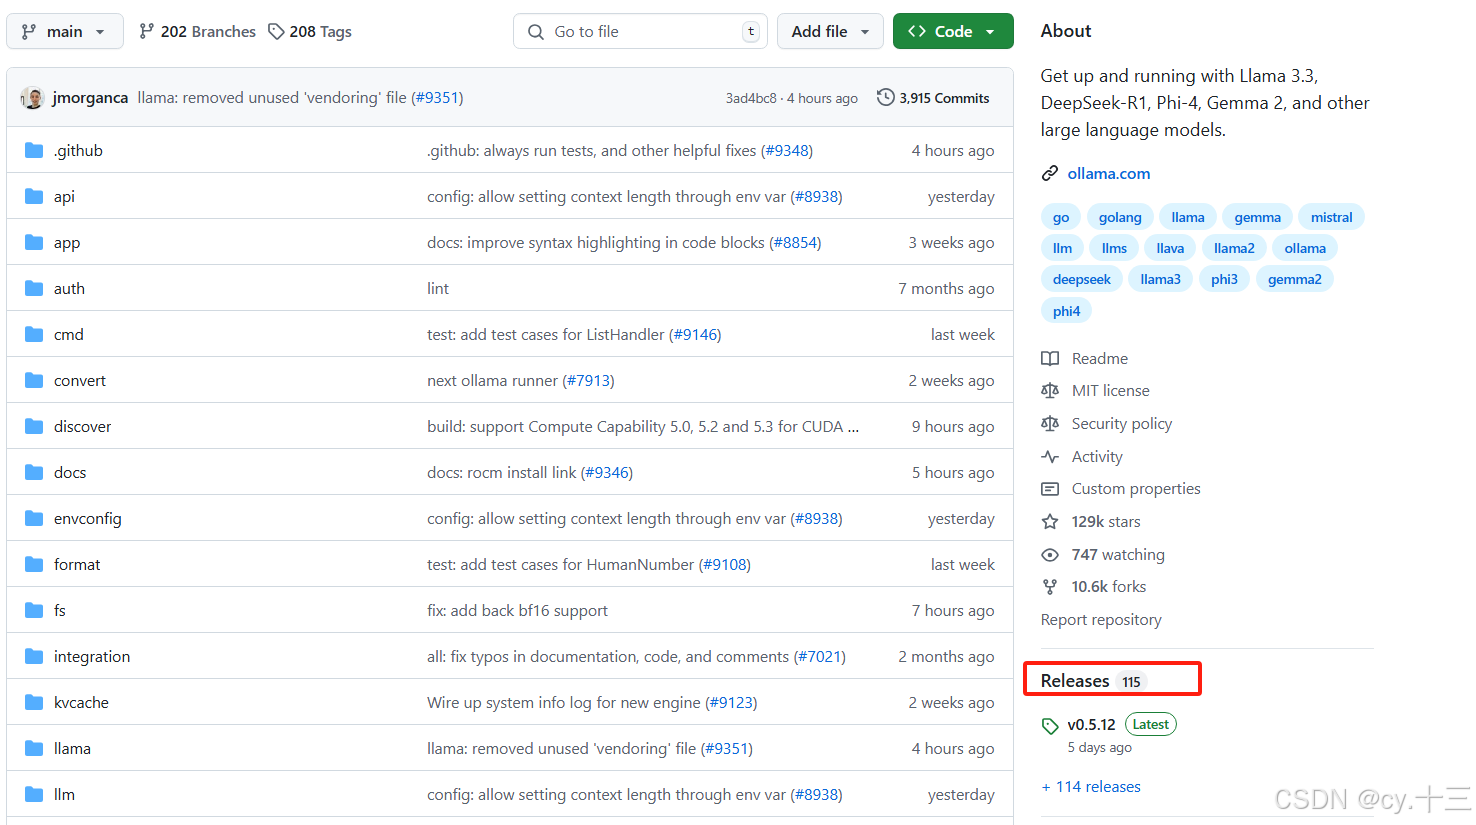
Task: Open pull request #9123 link
Action: 731,703
